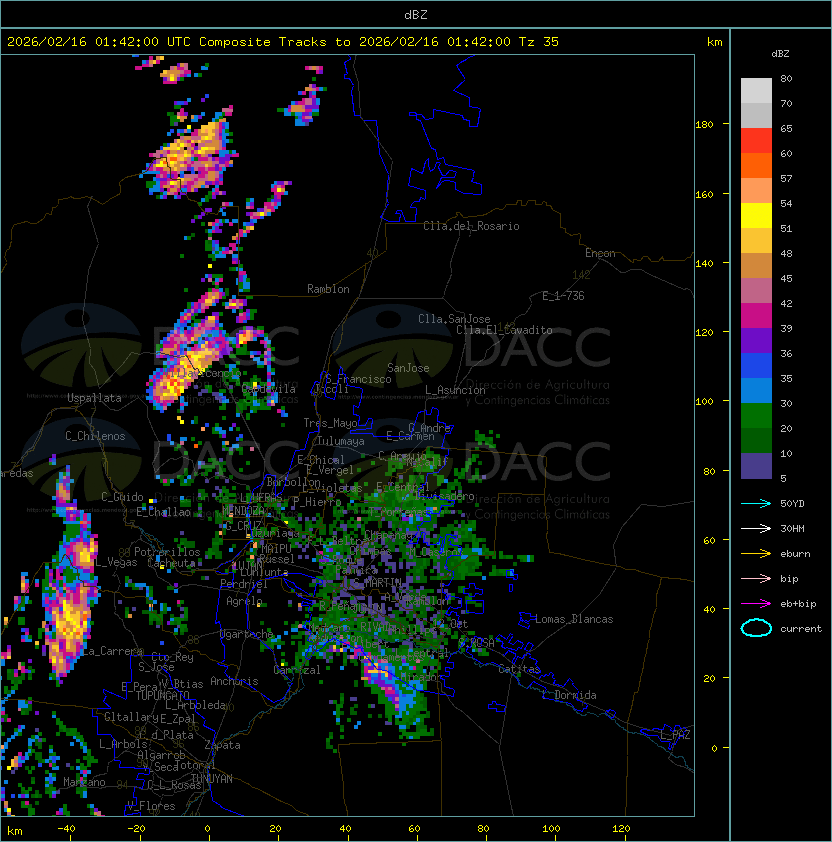Viewport: 832px width, 842px height.
Task: Click the 'current' label in legend
Action: tap(801, 628)
